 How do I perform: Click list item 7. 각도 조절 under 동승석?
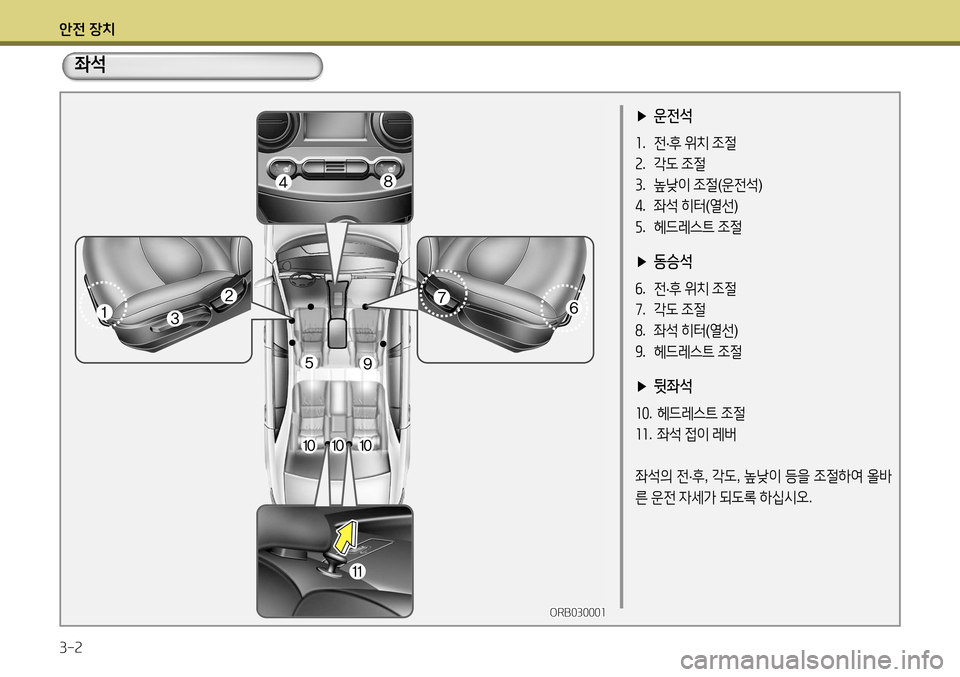[670, 309]
